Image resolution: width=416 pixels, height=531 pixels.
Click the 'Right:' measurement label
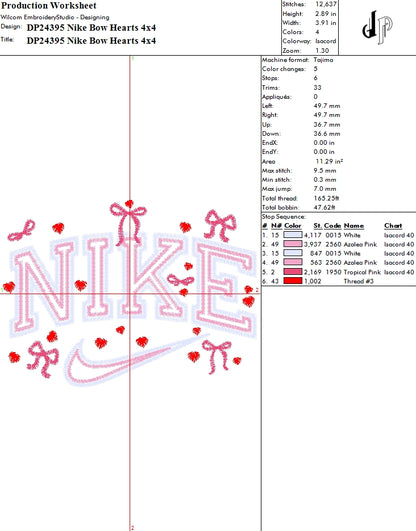[x=270, y=115]
